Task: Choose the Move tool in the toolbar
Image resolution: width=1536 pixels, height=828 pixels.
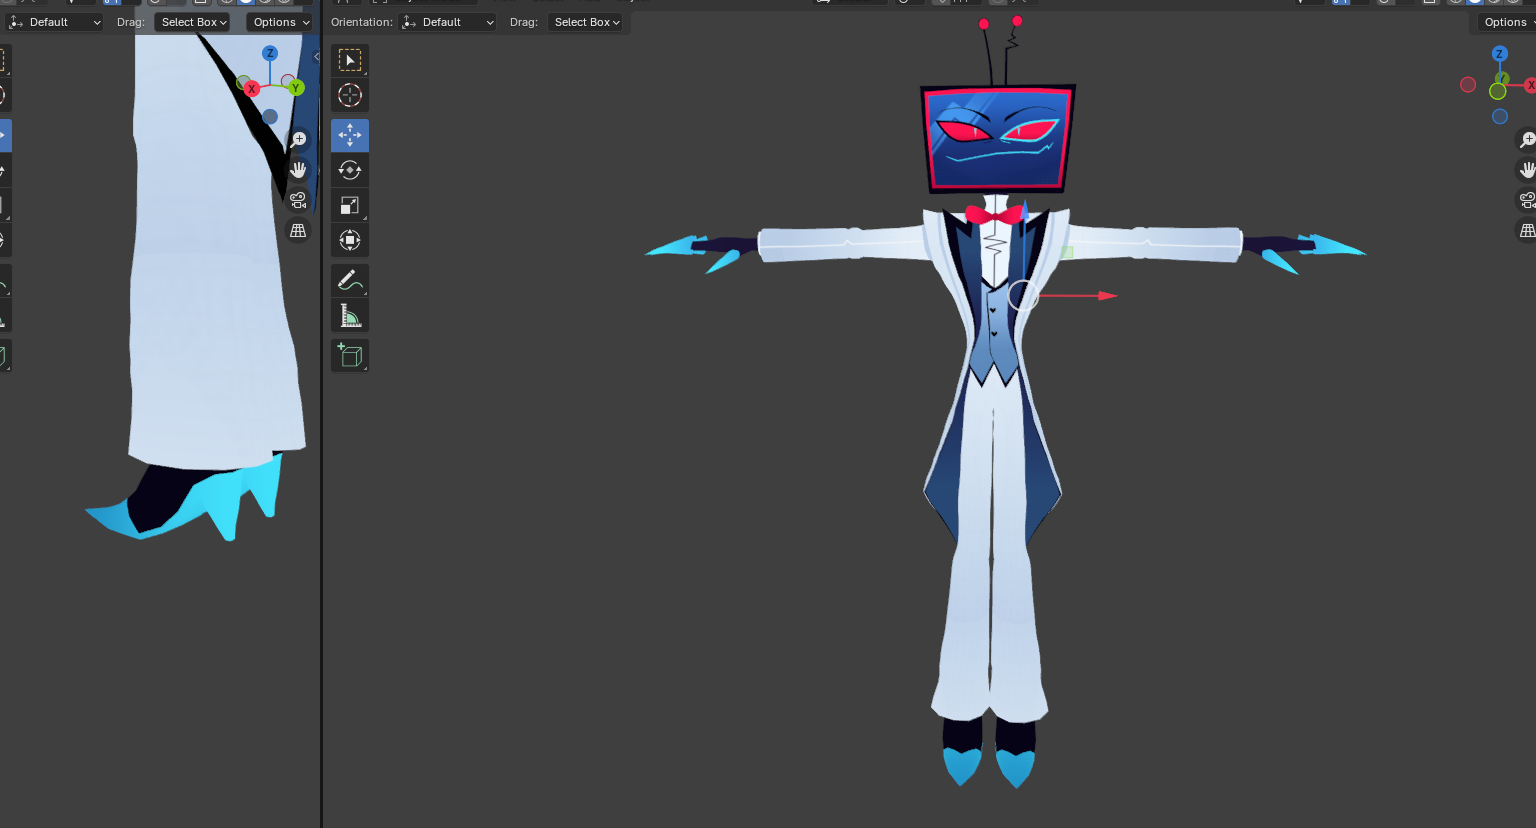Action: tap(350, 135)
